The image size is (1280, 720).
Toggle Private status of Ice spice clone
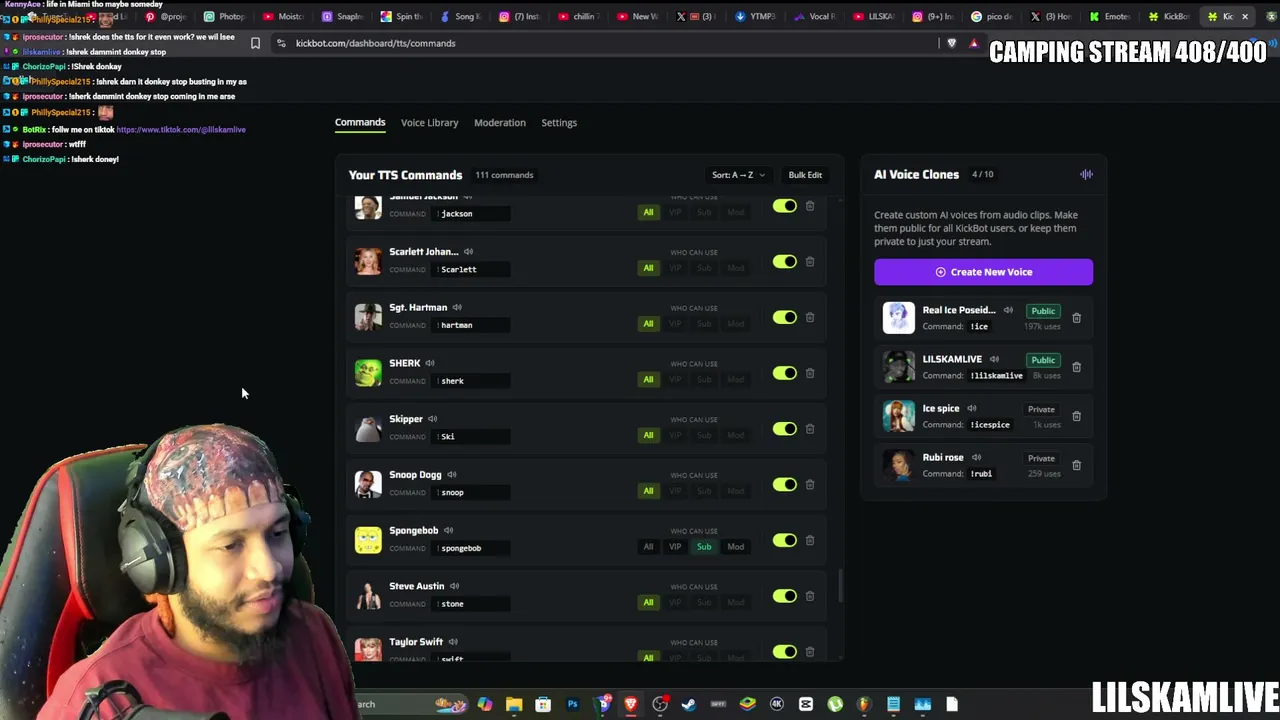point(1041,409)
